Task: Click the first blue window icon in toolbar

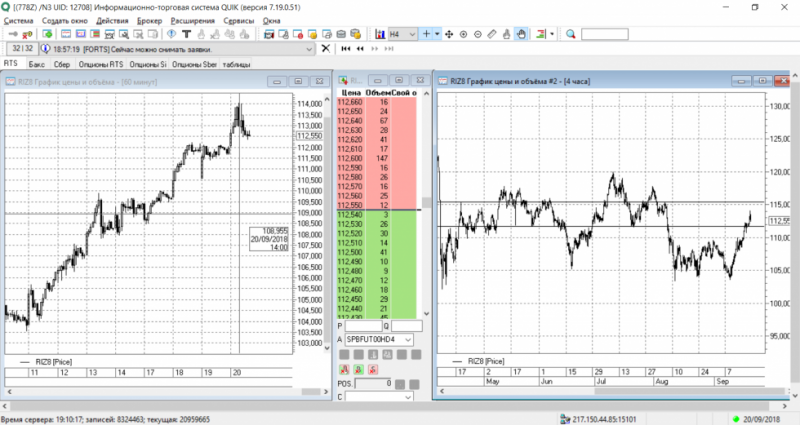Action: pos(66,34)
